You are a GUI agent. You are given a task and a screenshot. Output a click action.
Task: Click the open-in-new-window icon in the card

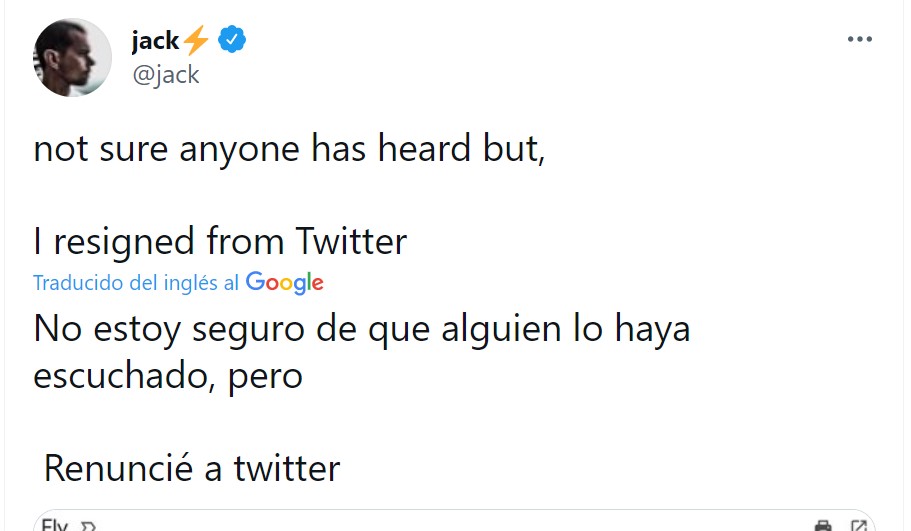858,525
